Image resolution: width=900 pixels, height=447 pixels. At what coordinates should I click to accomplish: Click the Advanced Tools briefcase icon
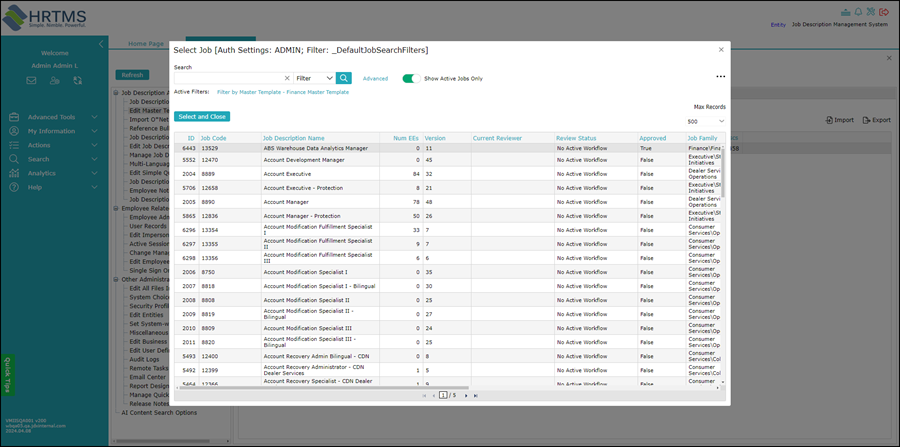14,117
